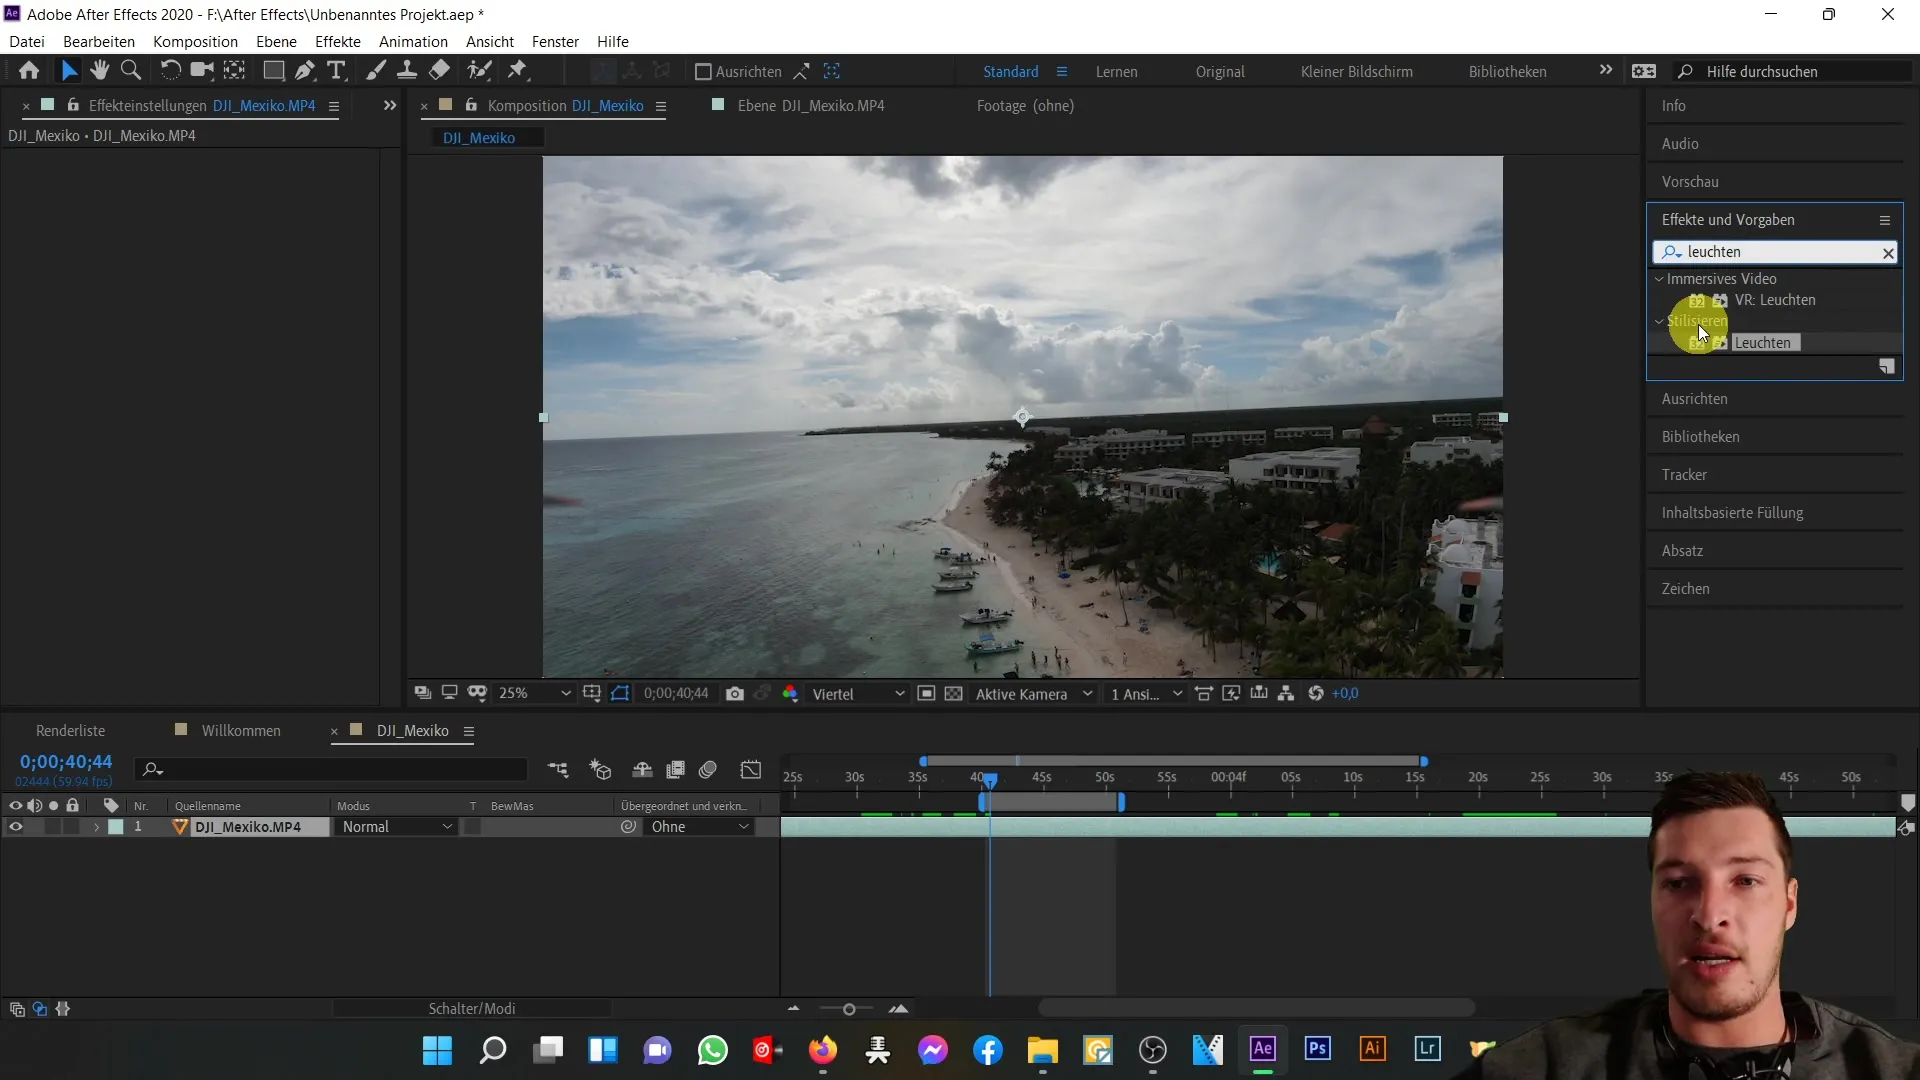The height and width of the screenshot is (1080, 1920).
Task: Toggle audio icon for DJI_Mexiko.MP4 layer
Action: point(36,827)
